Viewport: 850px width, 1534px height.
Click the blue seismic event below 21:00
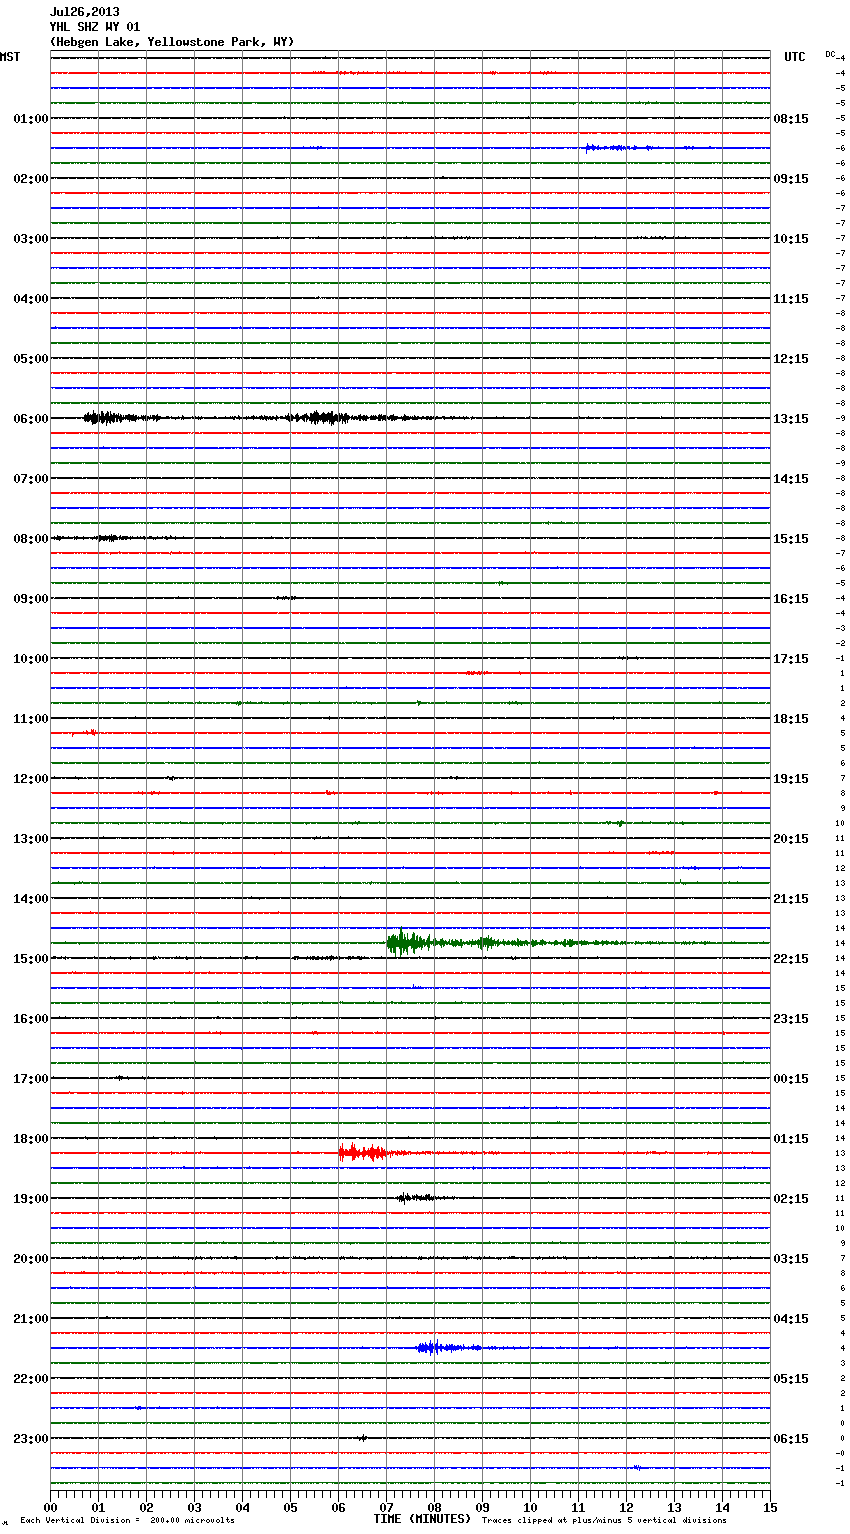438,1348
